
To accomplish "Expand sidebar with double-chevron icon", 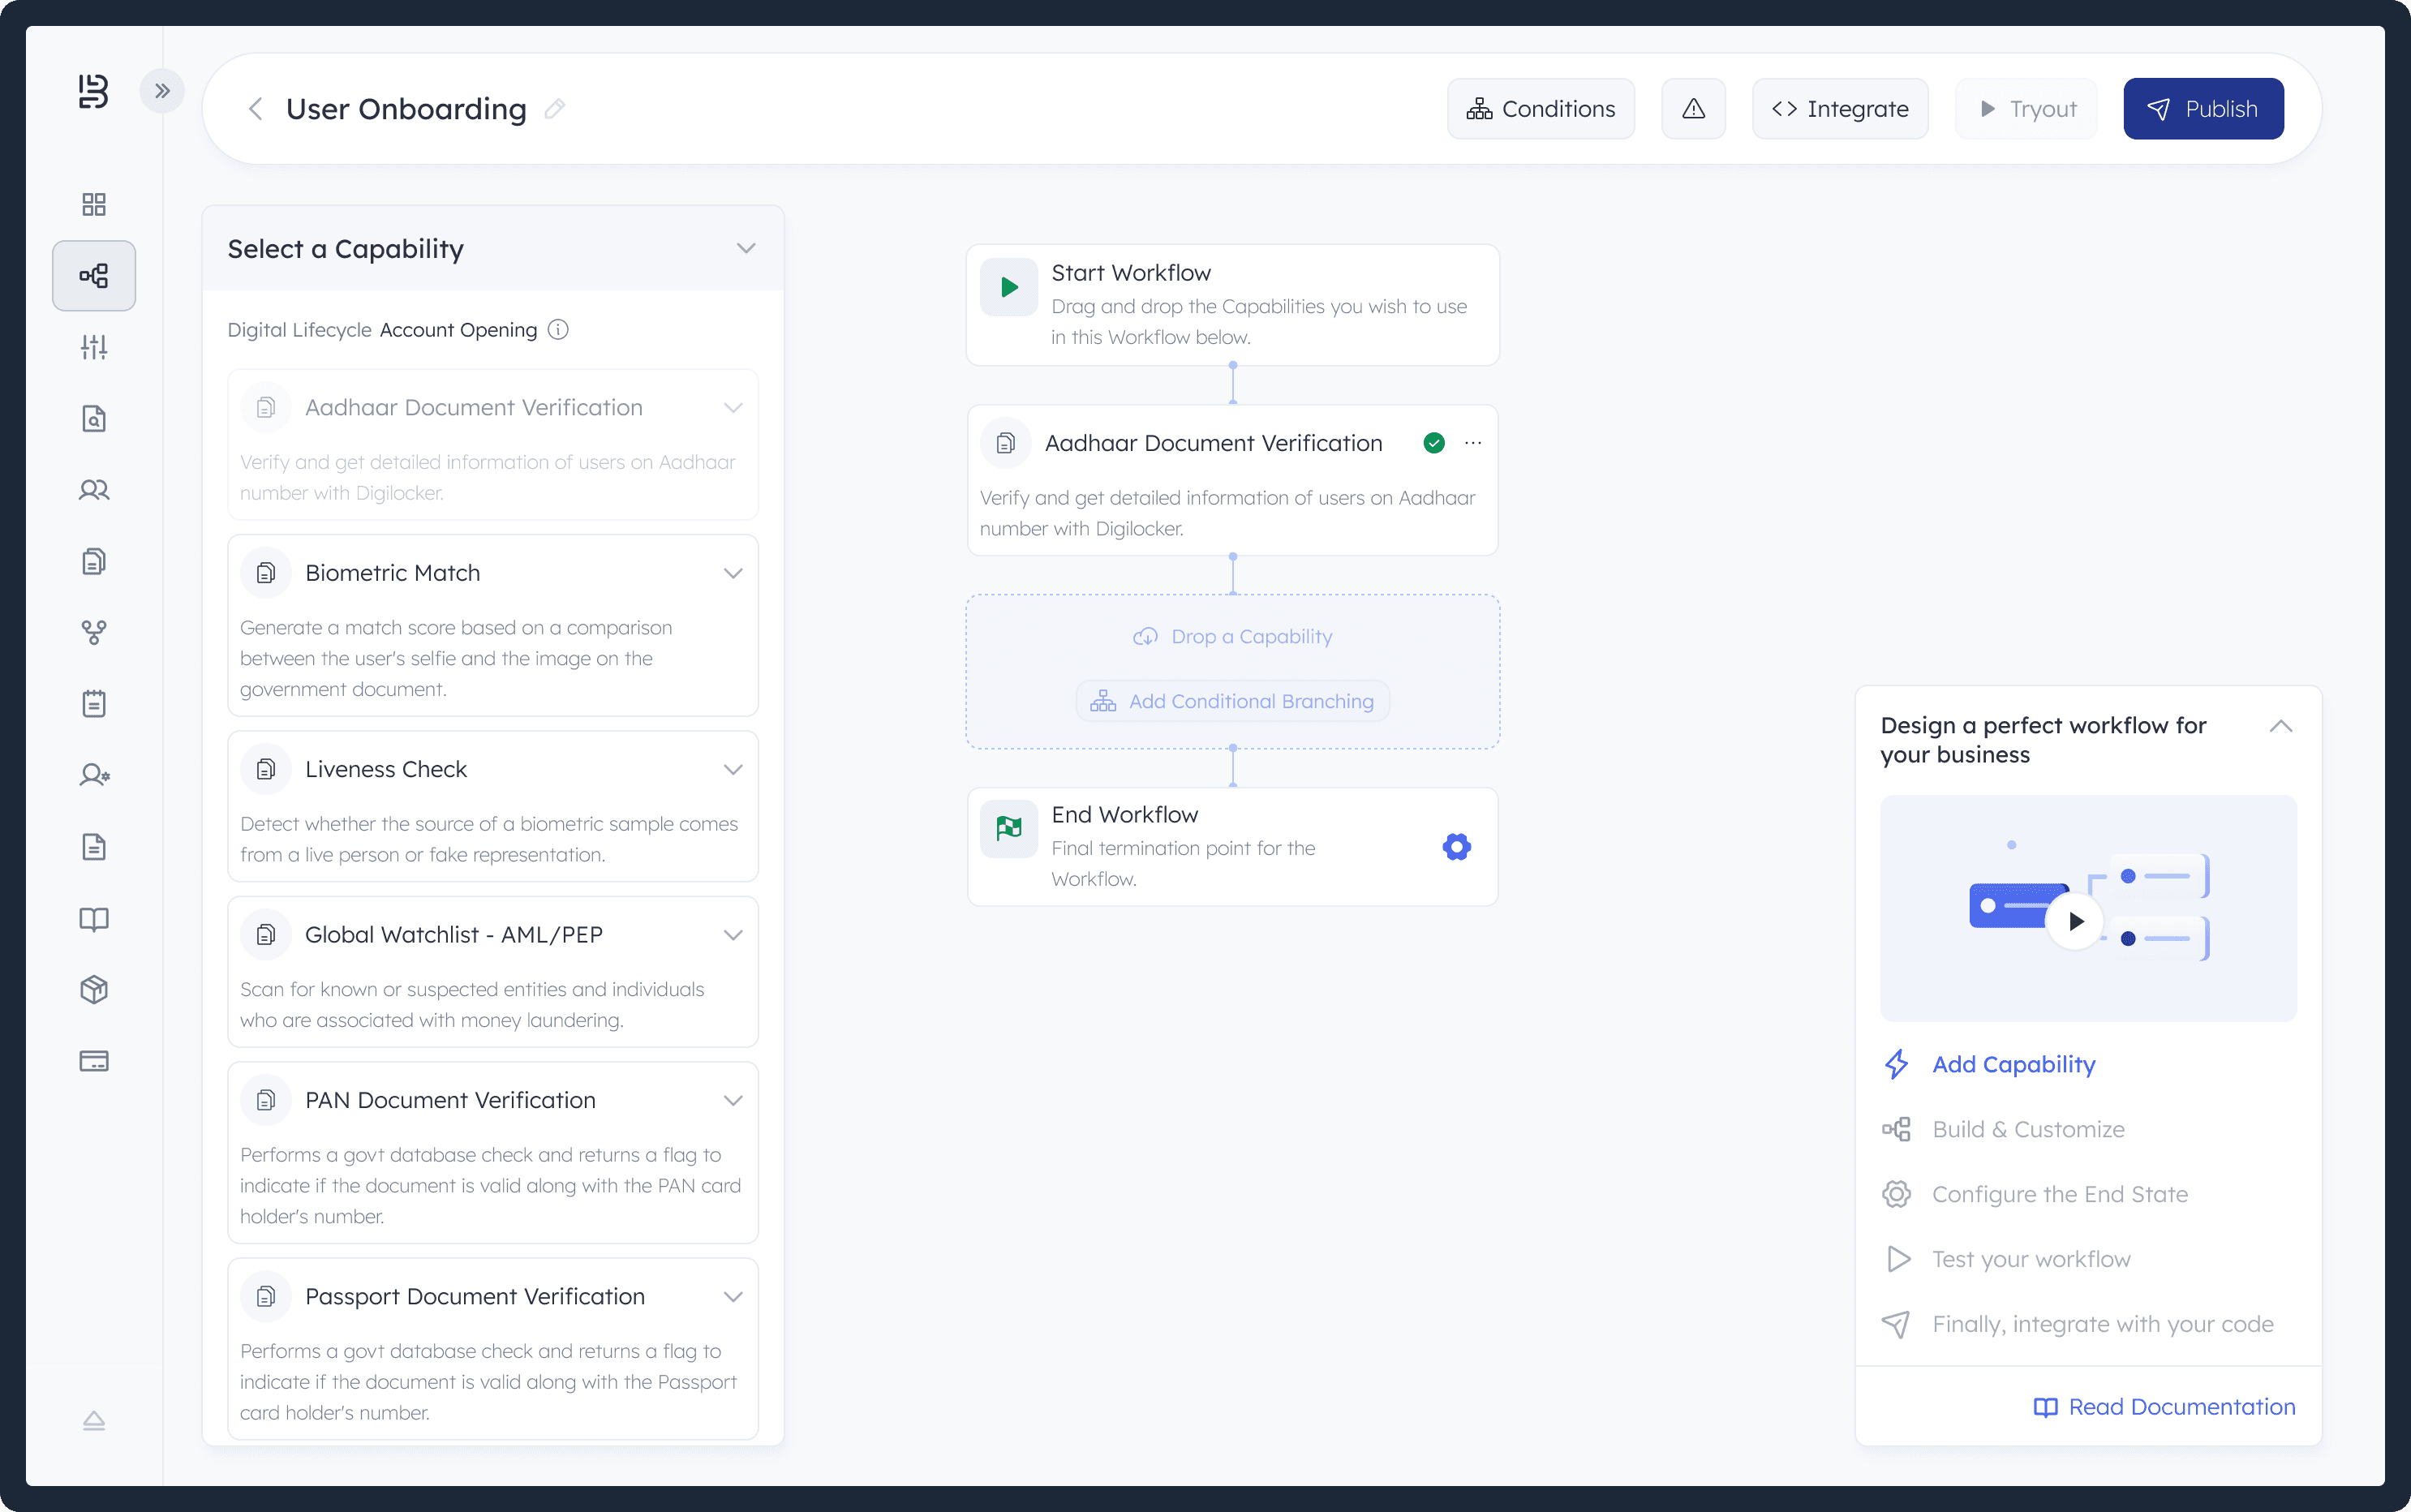I will [x=162, y=91].
